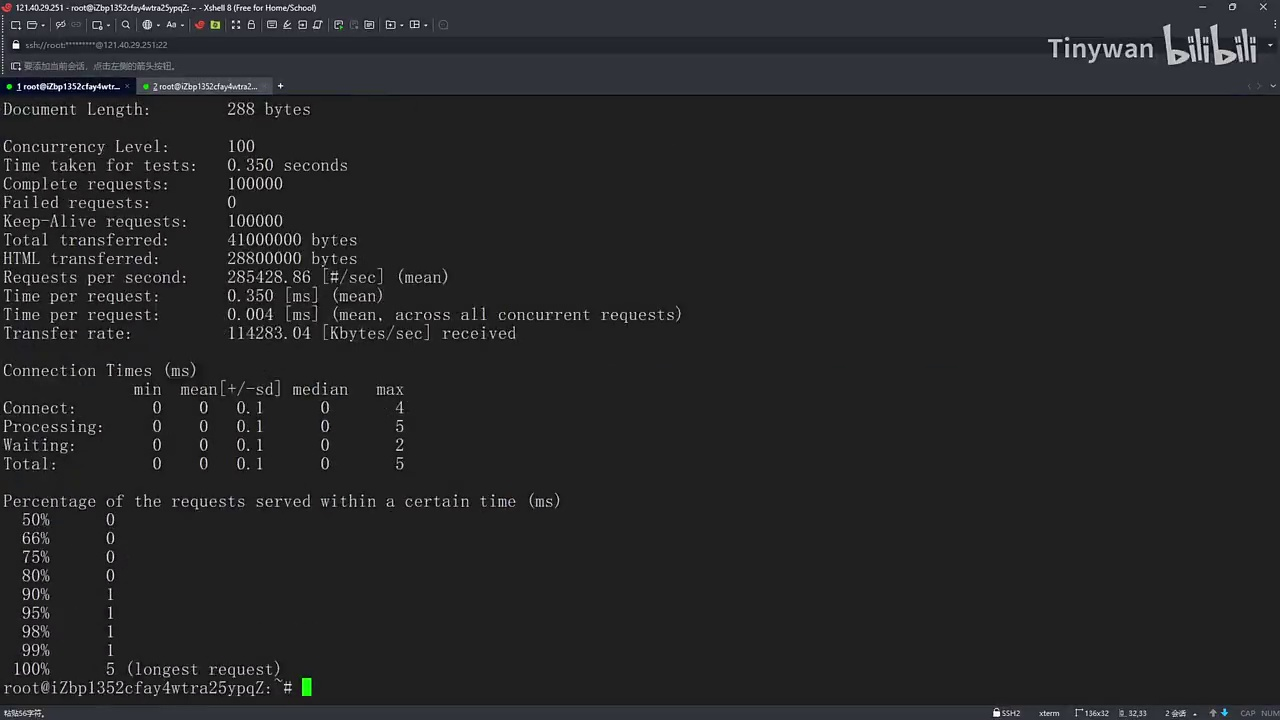The image size is (1280, 720).
Task: Click the 136x32 terminal size indicator
Action: (x=1092, y=713)
